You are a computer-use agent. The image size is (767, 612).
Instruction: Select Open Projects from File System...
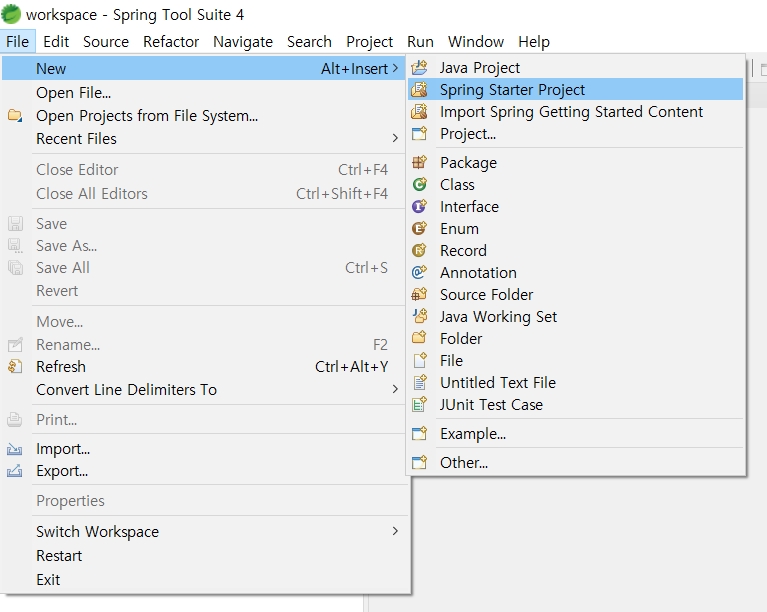click(204, 116)
